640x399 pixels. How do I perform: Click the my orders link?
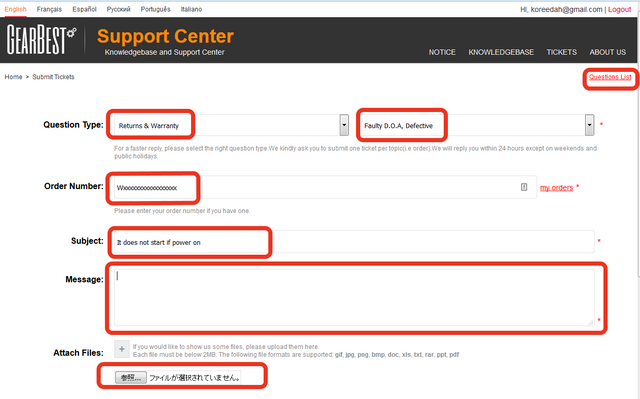pyautogui.click(x=556, y=188)
